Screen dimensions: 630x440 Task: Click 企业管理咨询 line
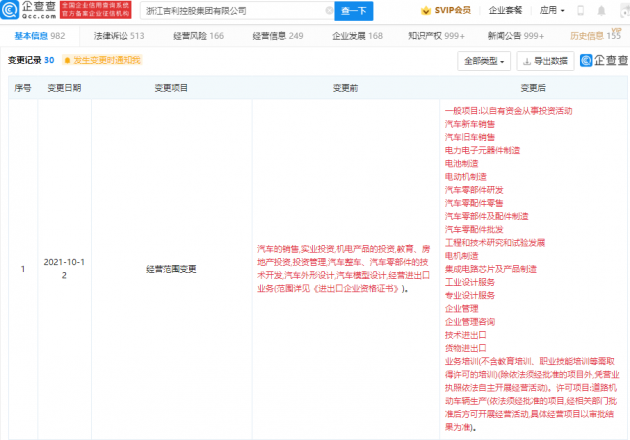pos(470,322)
